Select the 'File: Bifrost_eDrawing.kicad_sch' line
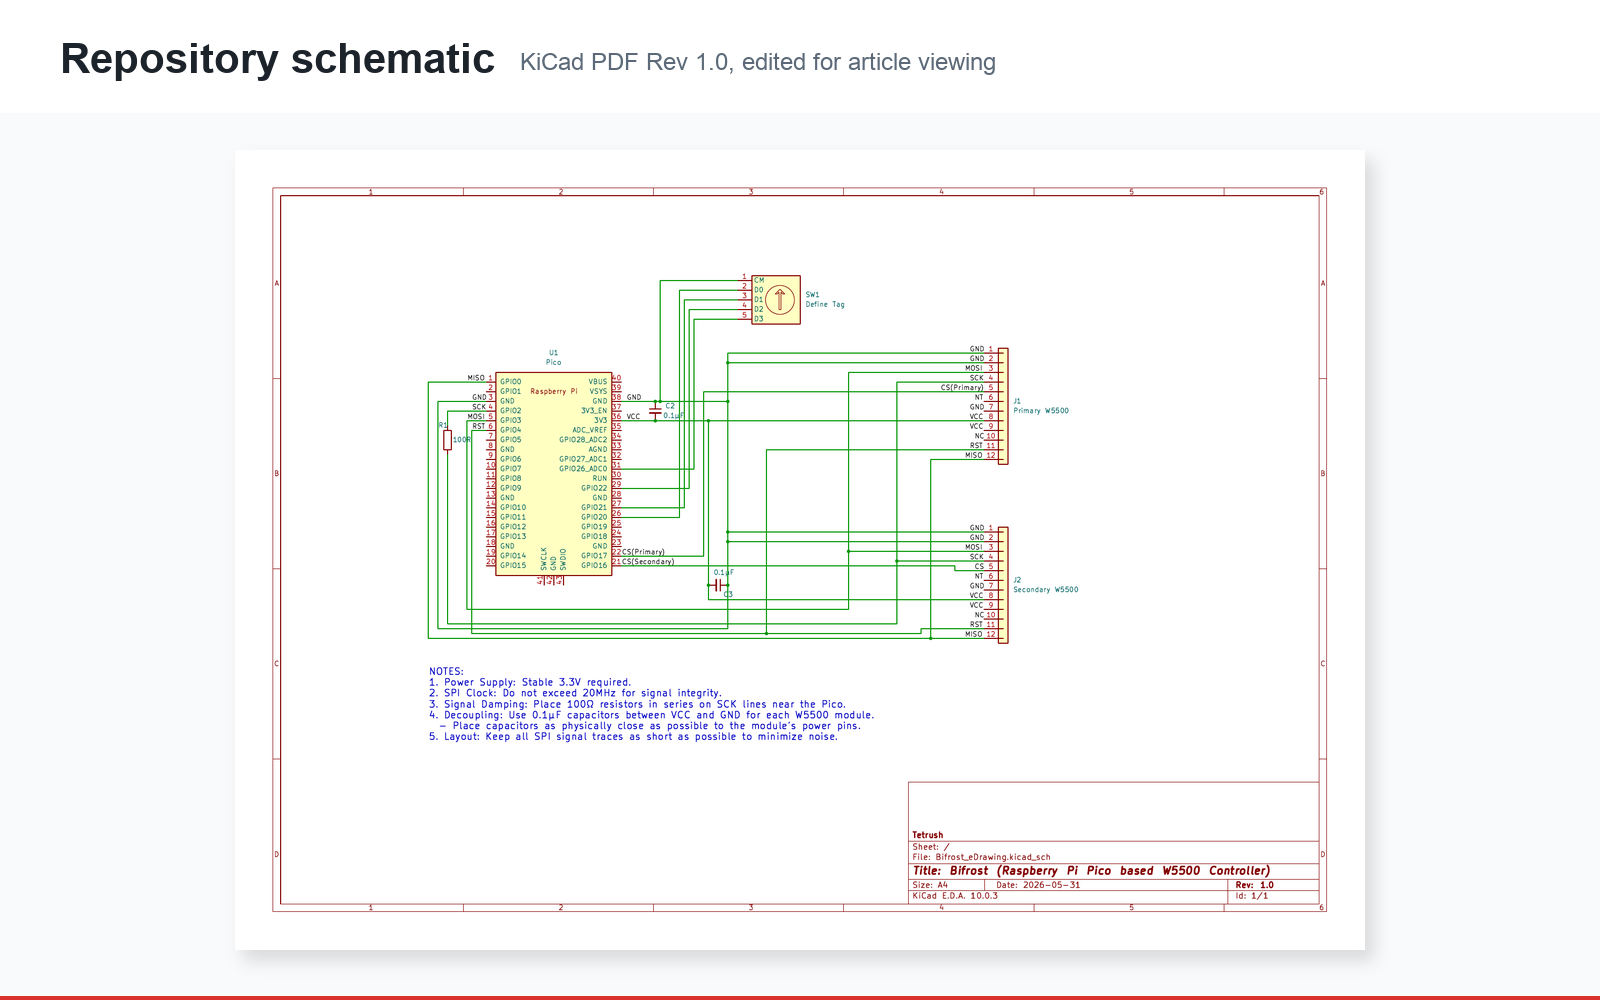This screenshot has height=1000, width=1600. (x=982, y=857)
